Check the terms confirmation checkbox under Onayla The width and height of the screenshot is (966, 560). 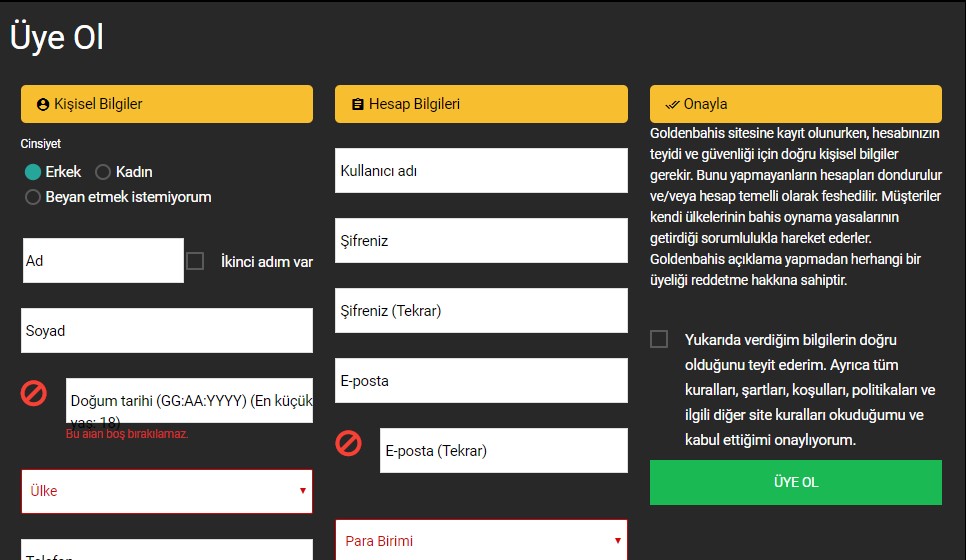tap(659, 339)
